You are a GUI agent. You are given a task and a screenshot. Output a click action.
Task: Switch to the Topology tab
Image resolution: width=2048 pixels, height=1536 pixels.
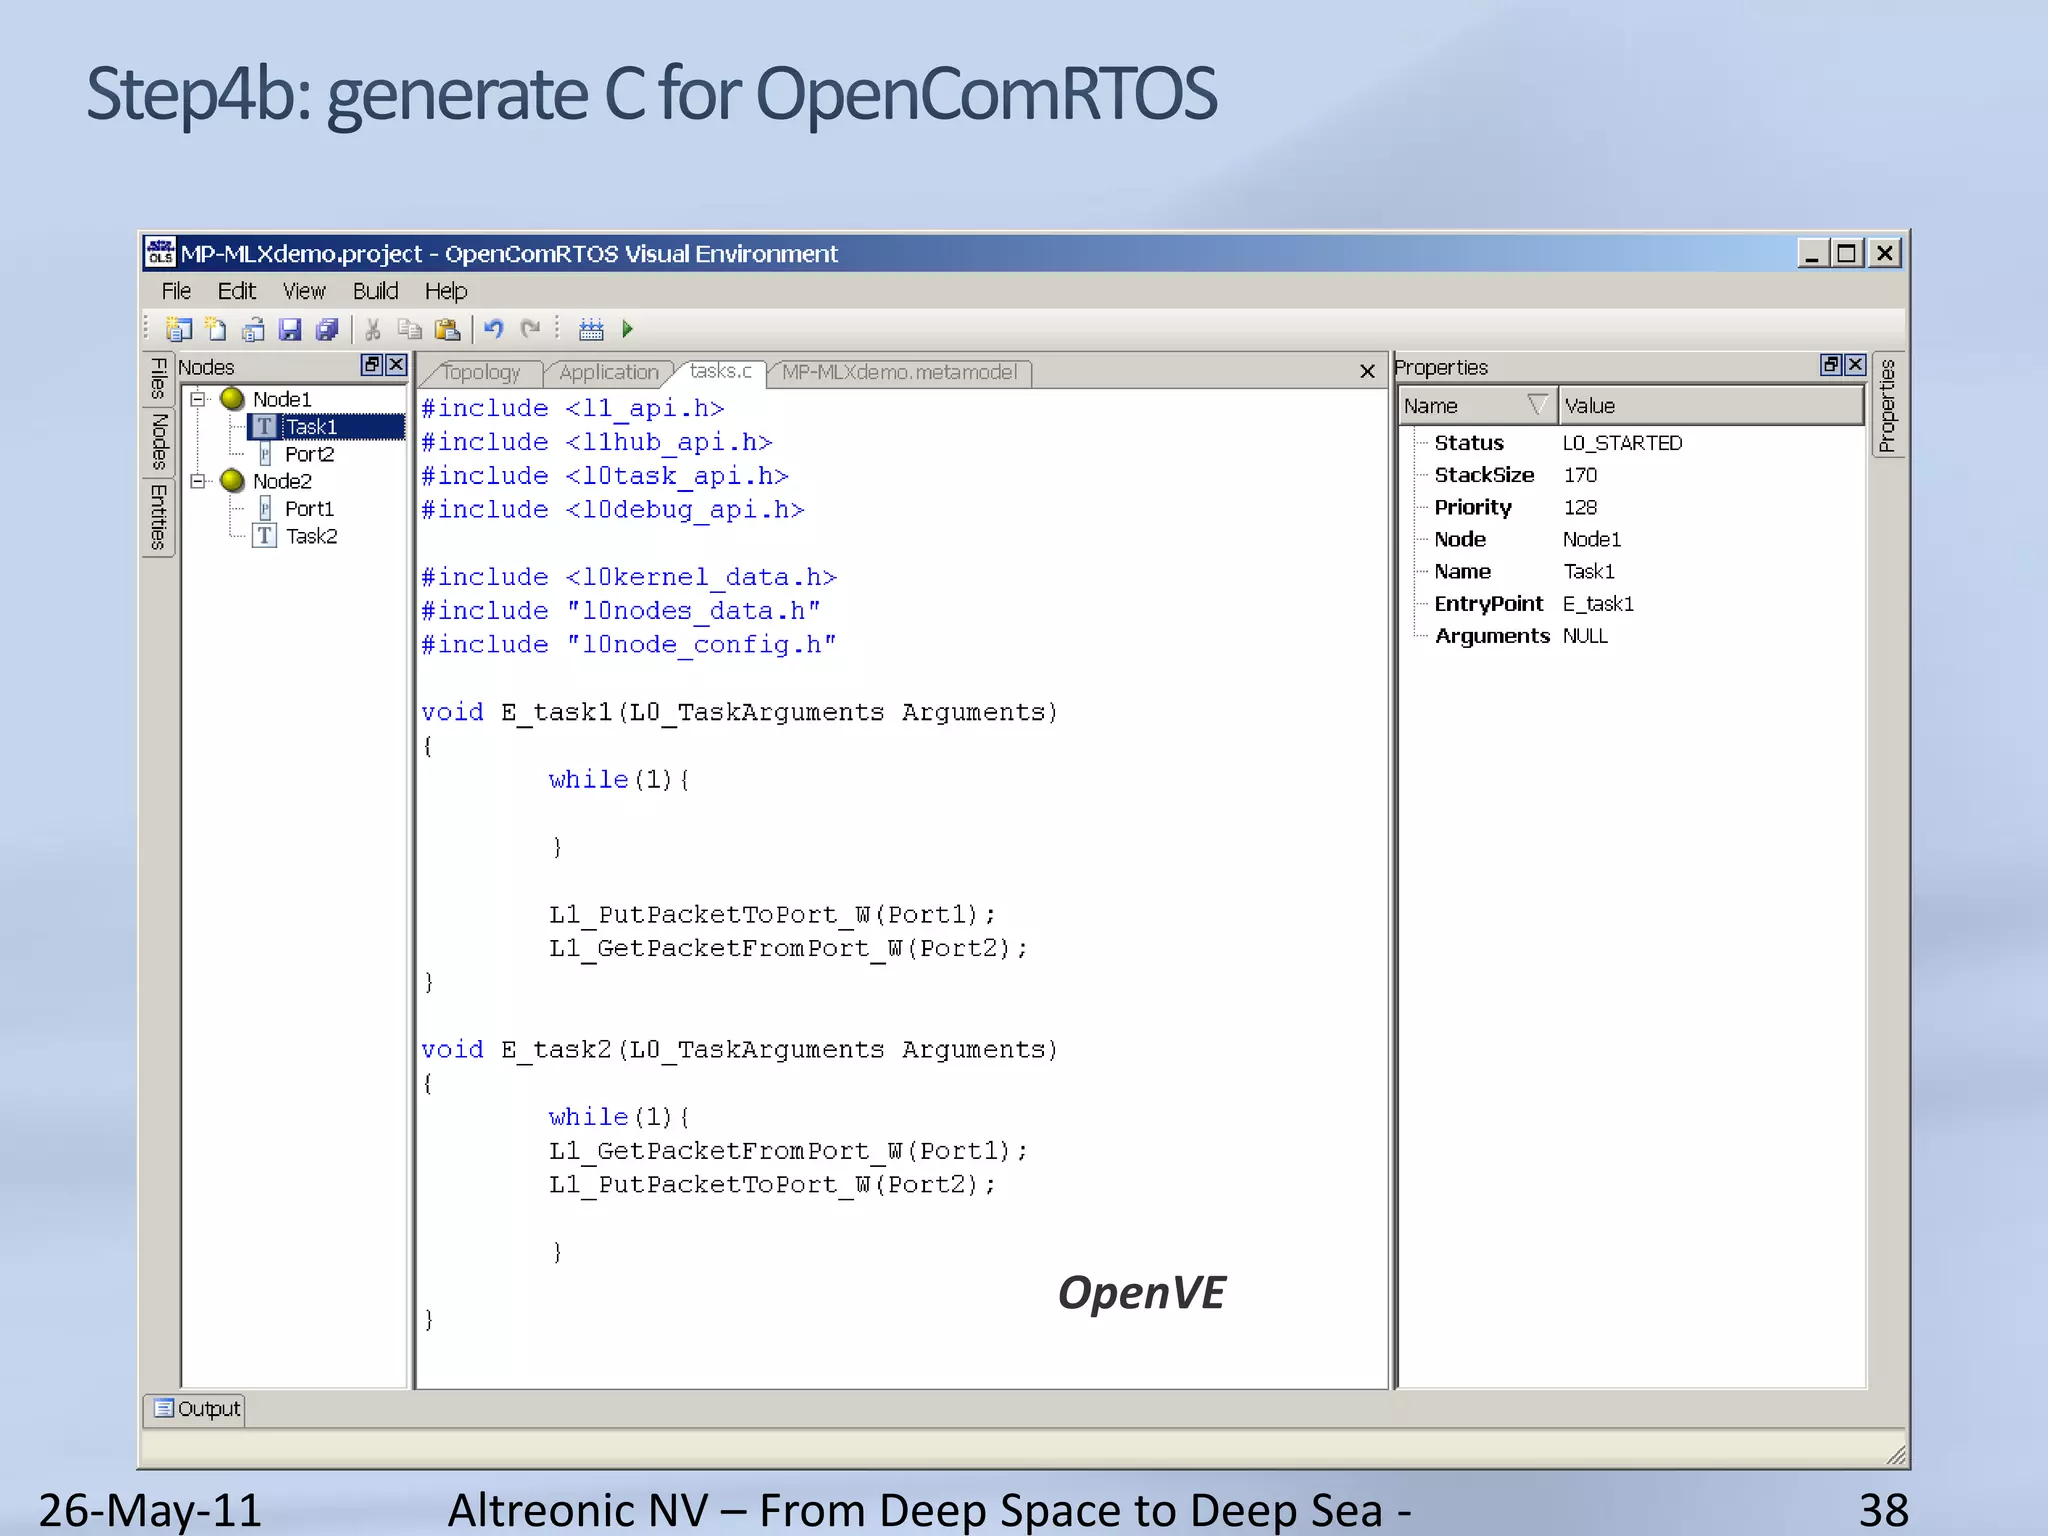pyautogui.click(x=481, y=373)
